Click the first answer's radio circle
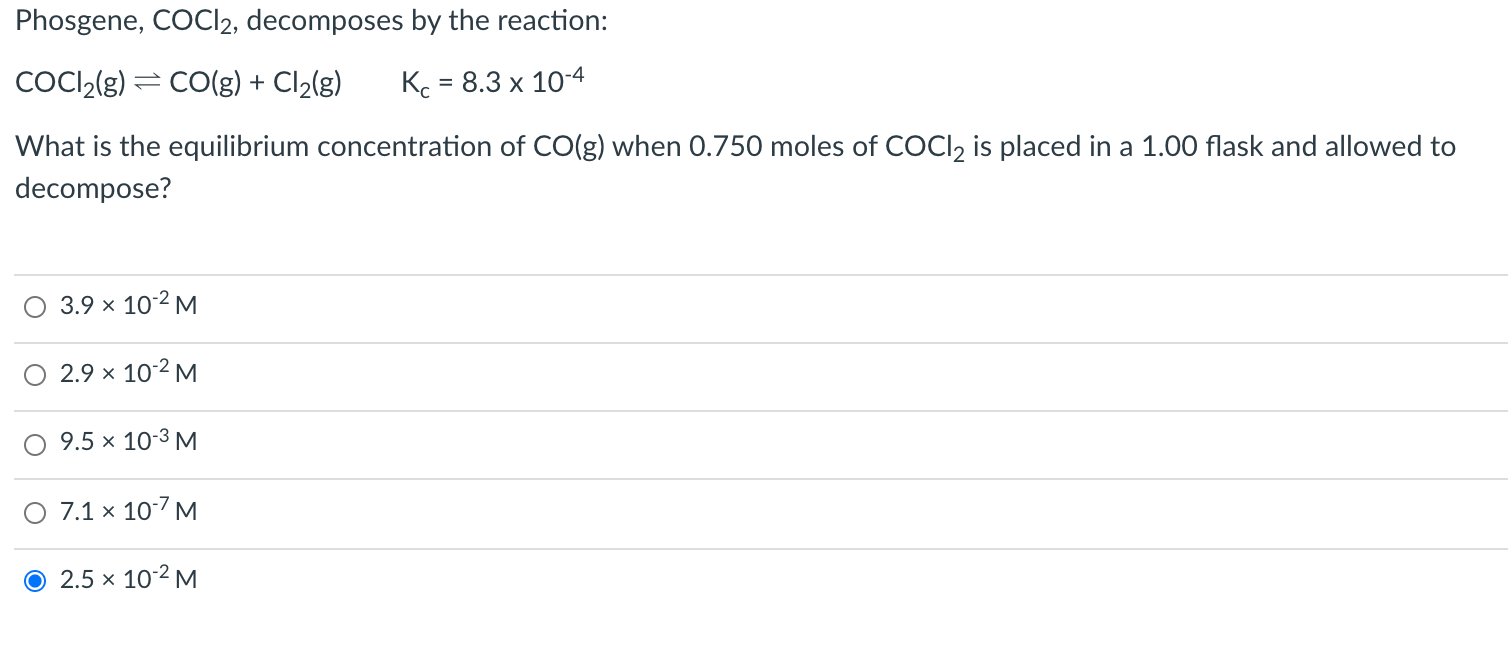 [35, 306]
